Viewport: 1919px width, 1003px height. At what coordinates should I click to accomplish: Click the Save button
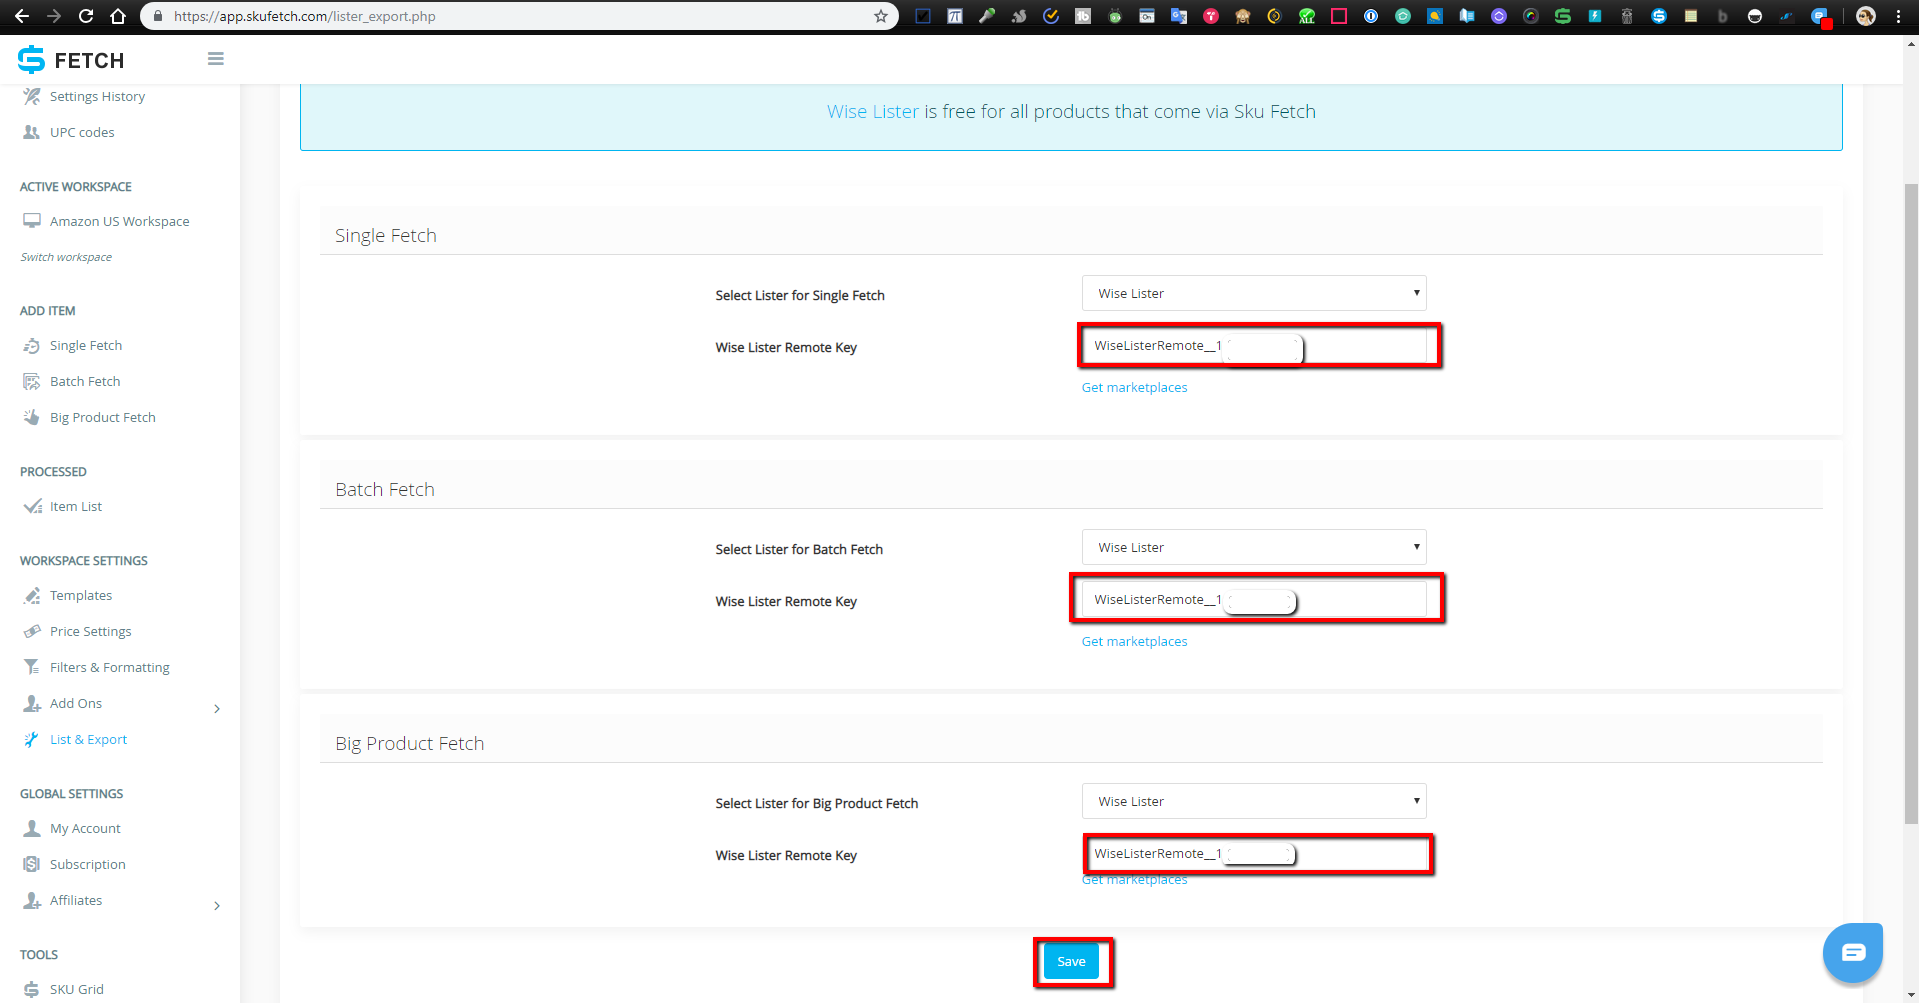[x=1071, y=962]
